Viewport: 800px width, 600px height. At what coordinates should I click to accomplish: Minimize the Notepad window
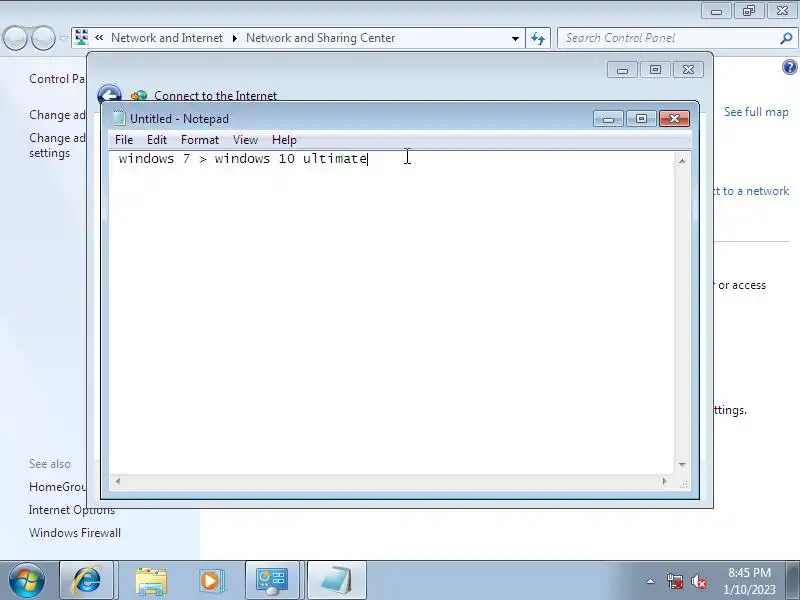608,119
